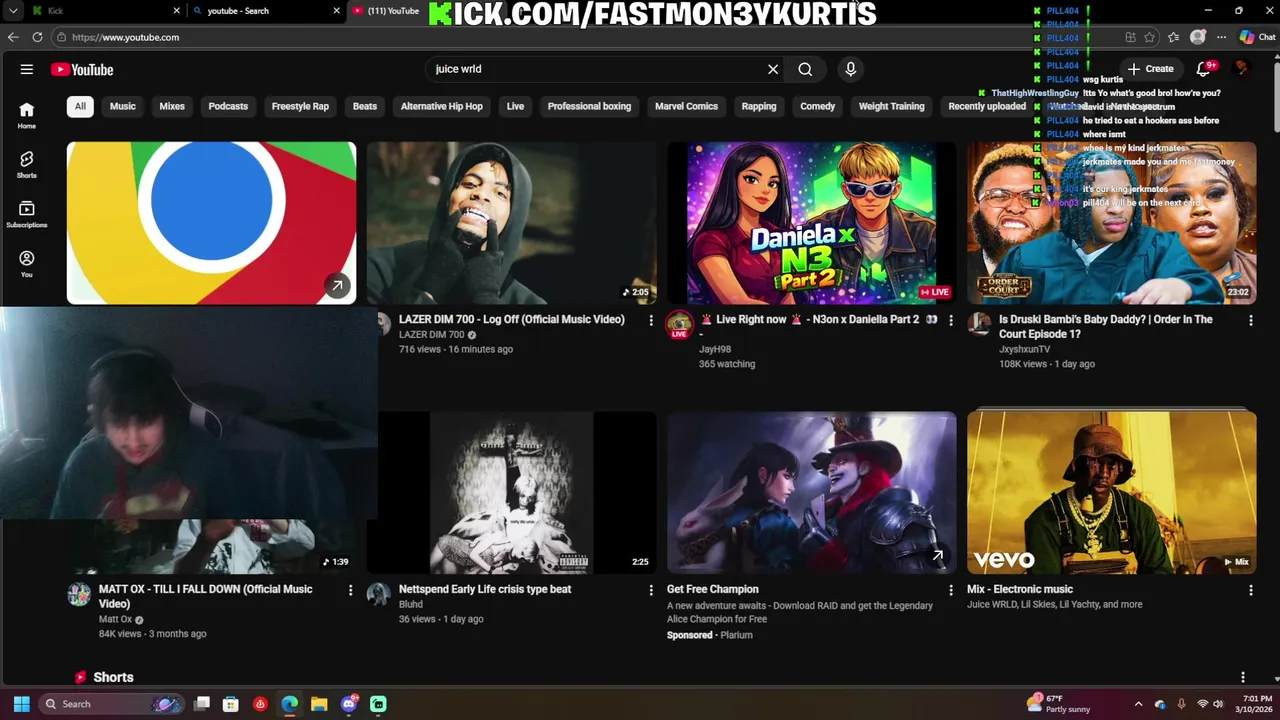Select the Weight Training chip
This screenshot has width=1280, height=720.
[x=891, y=106]
